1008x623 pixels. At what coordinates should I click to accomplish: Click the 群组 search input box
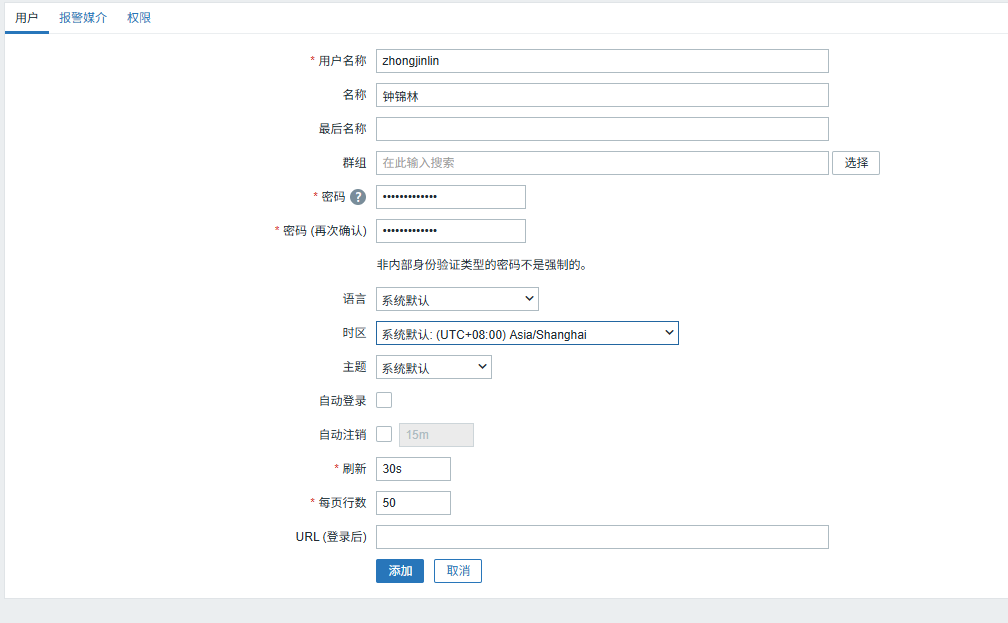tap(602, 163)
